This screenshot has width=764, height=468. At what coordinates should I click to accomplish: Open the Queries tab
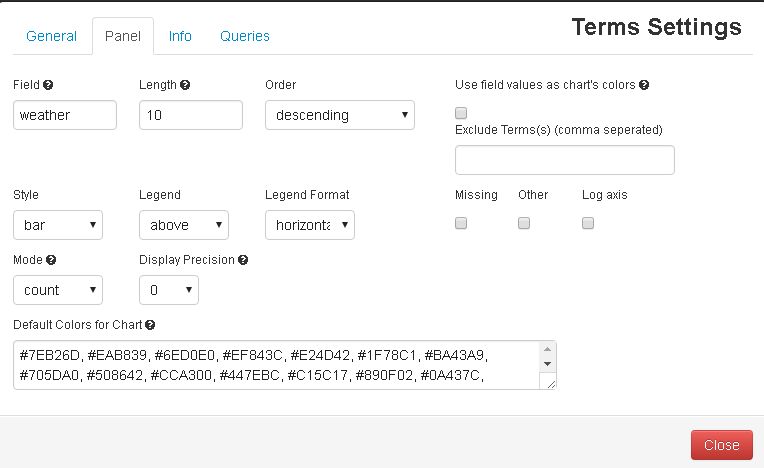tap(245, 36)
